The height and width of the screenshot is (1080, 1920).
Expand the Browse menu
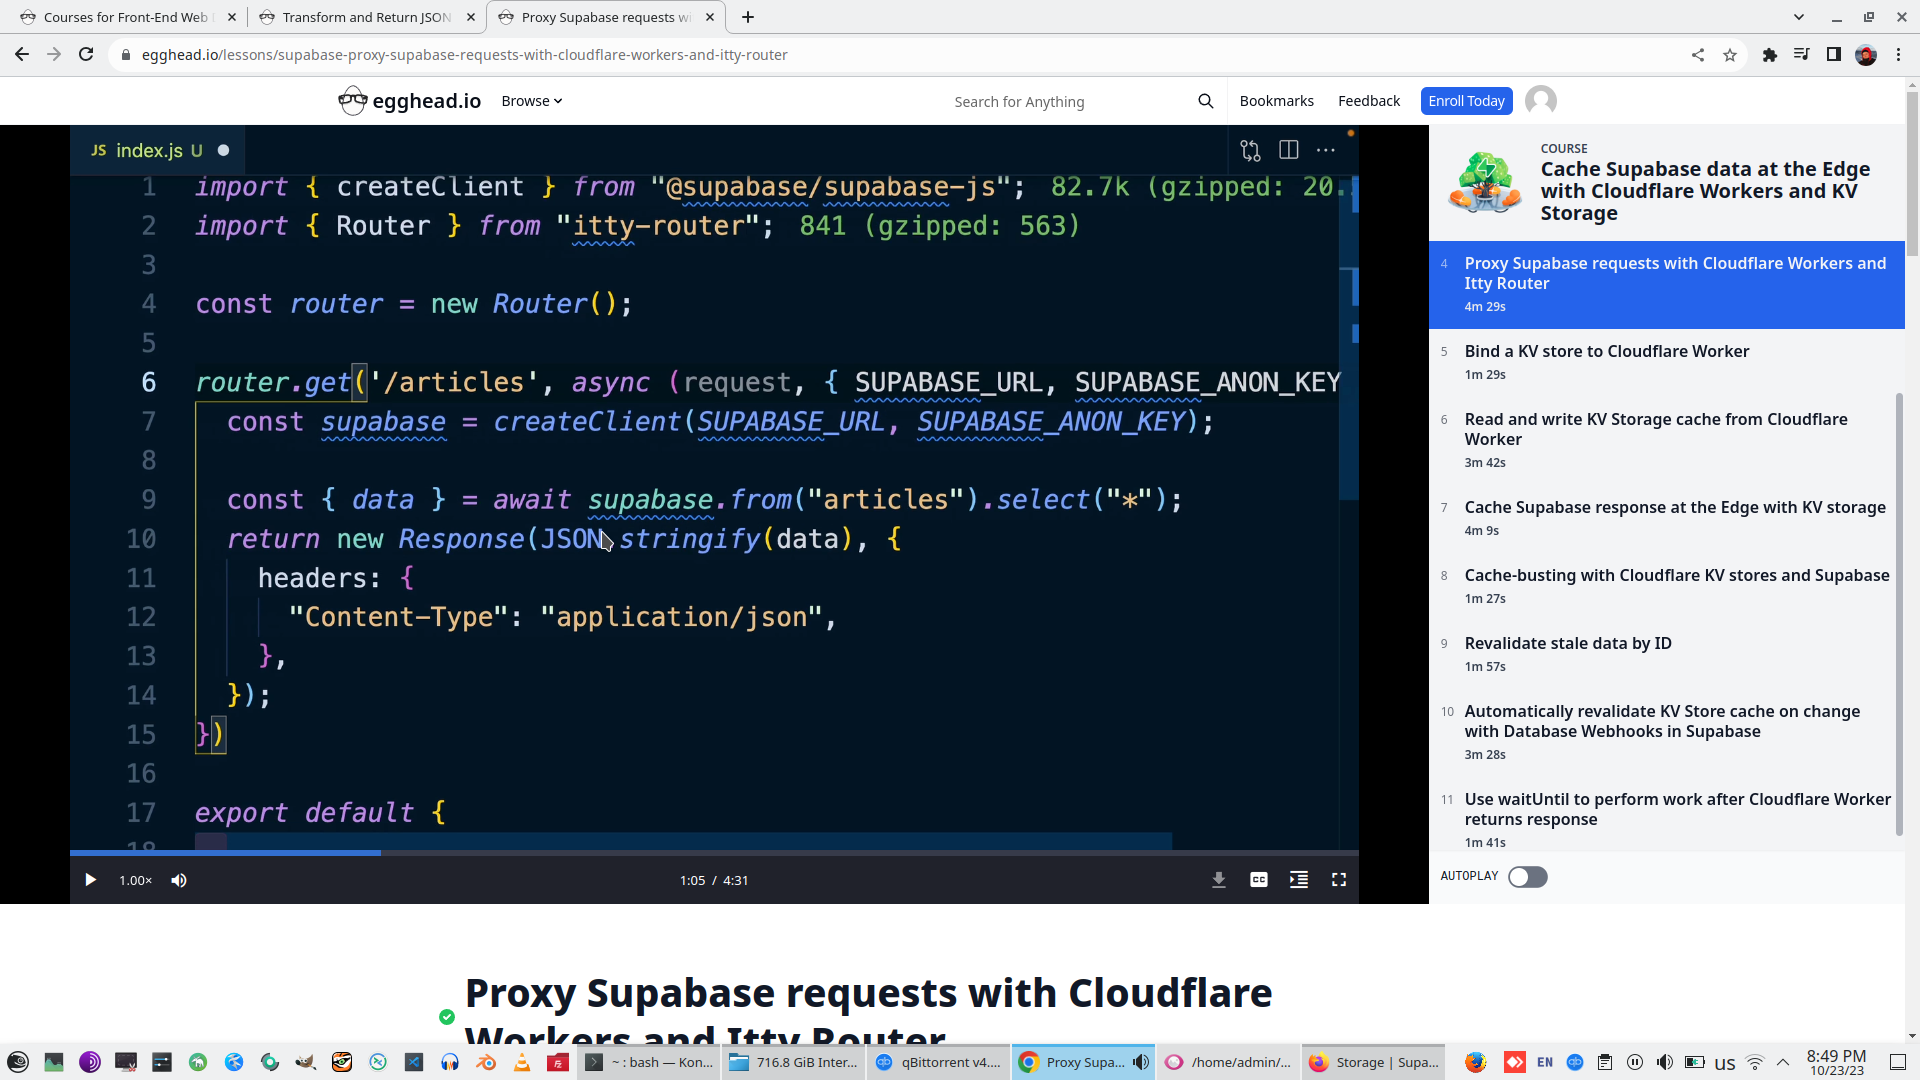(531, 101)
